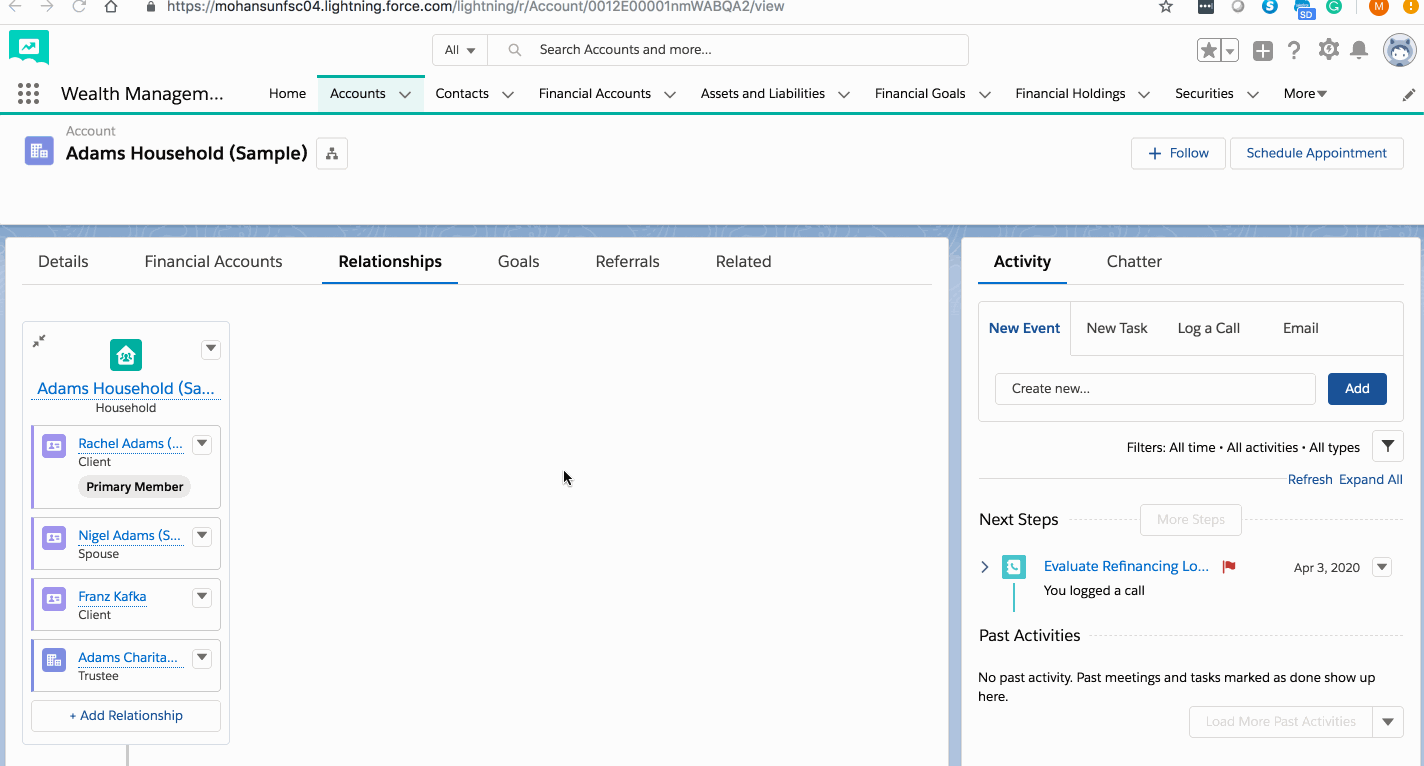Viewport: 1424px width, 766px height.
Task: Click the red priority flag icon
Action: point(1229,567)
